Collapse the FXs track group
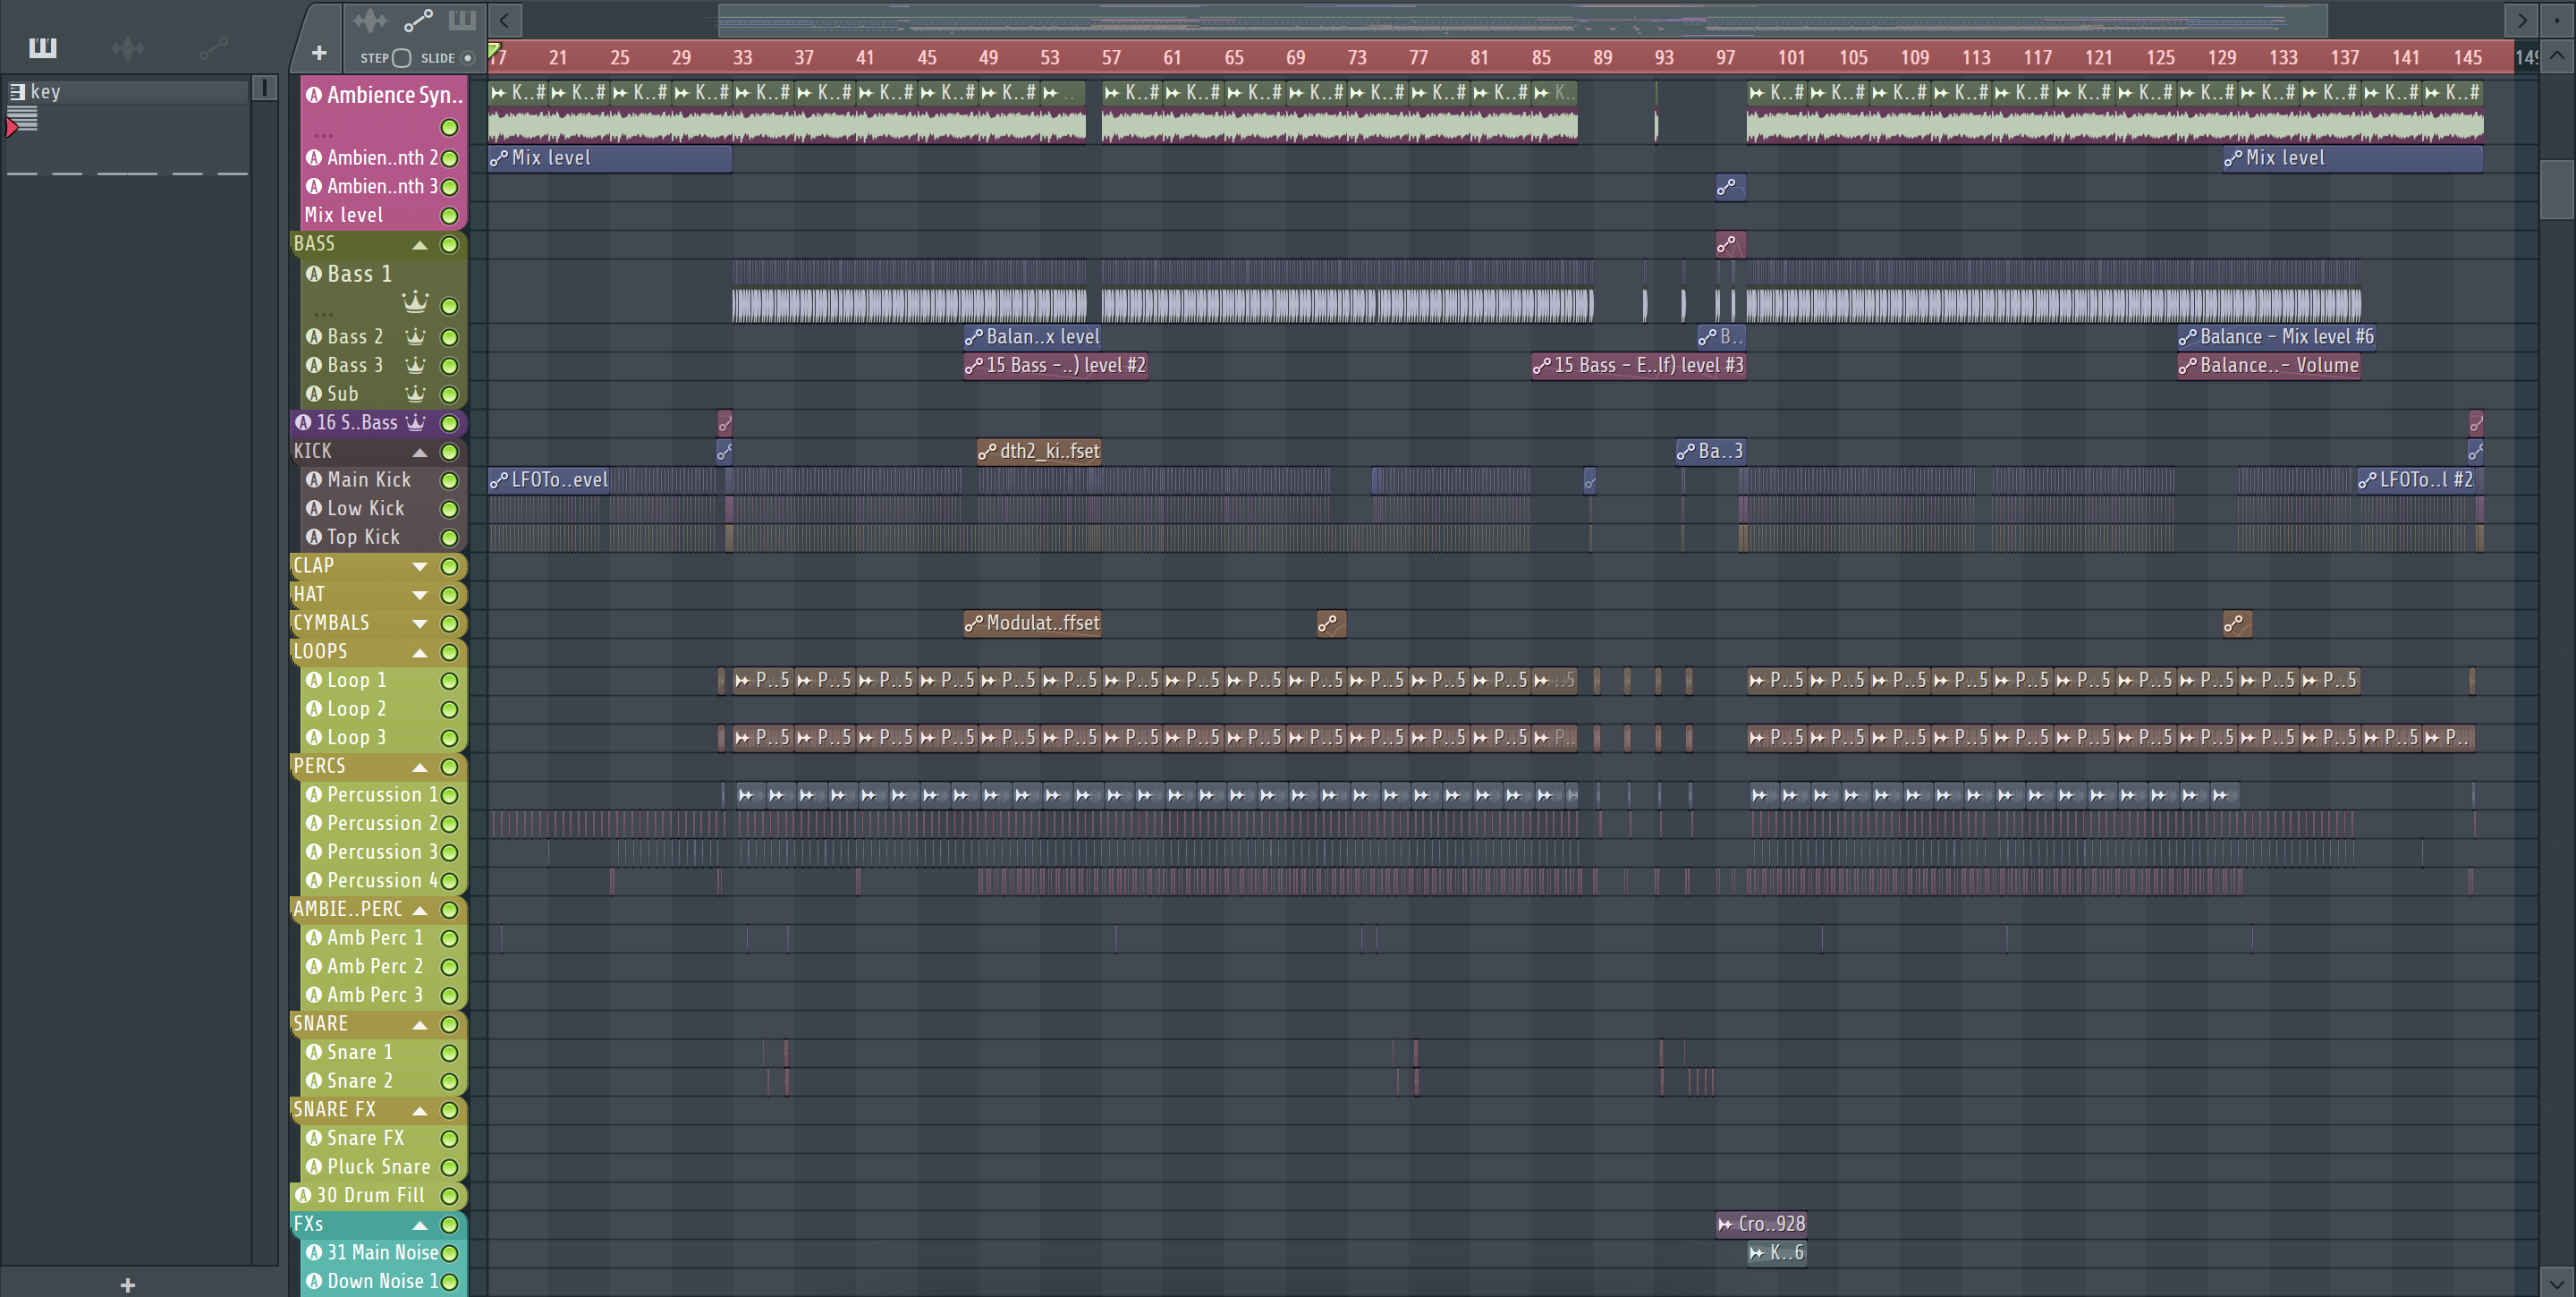The height and width of the screenshot is (1297, 2576). pyautogui.click(x=420, y=1225)
